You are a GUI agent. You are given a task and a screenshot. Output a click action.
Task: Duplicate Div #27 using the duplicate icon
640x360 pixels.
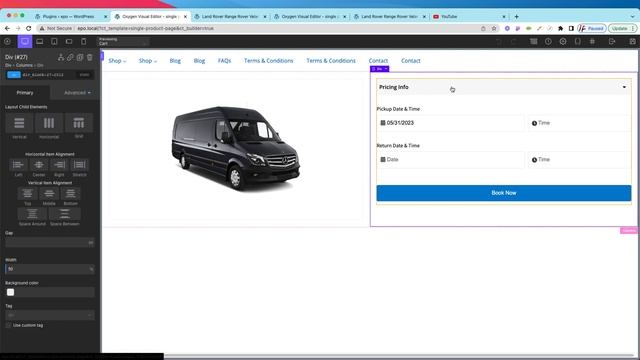[x=80, y=57]
